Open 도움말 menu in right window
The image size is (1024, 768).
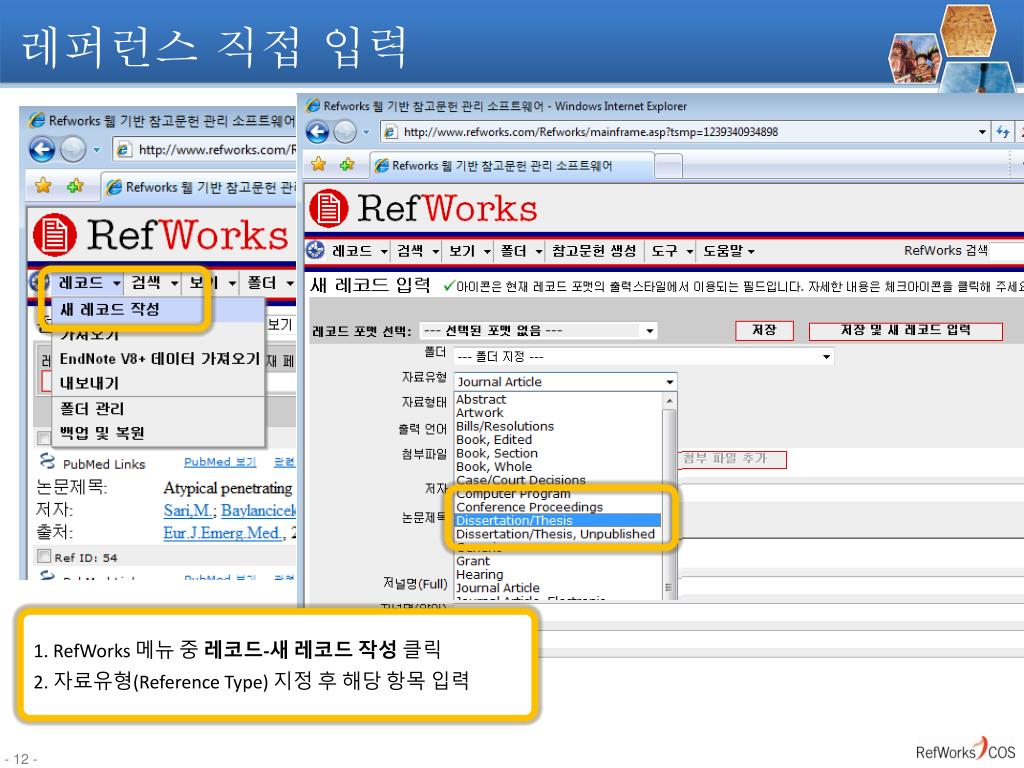(728, 251)
